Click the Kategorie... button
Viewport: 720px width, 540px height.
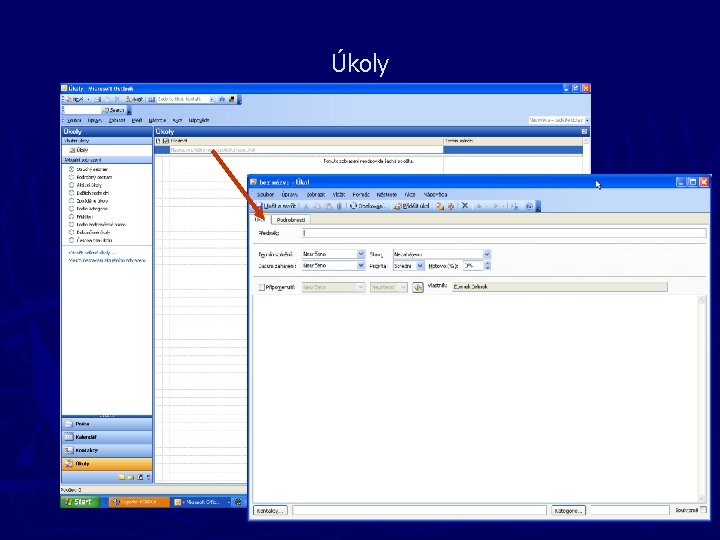[x=568, y=511]
